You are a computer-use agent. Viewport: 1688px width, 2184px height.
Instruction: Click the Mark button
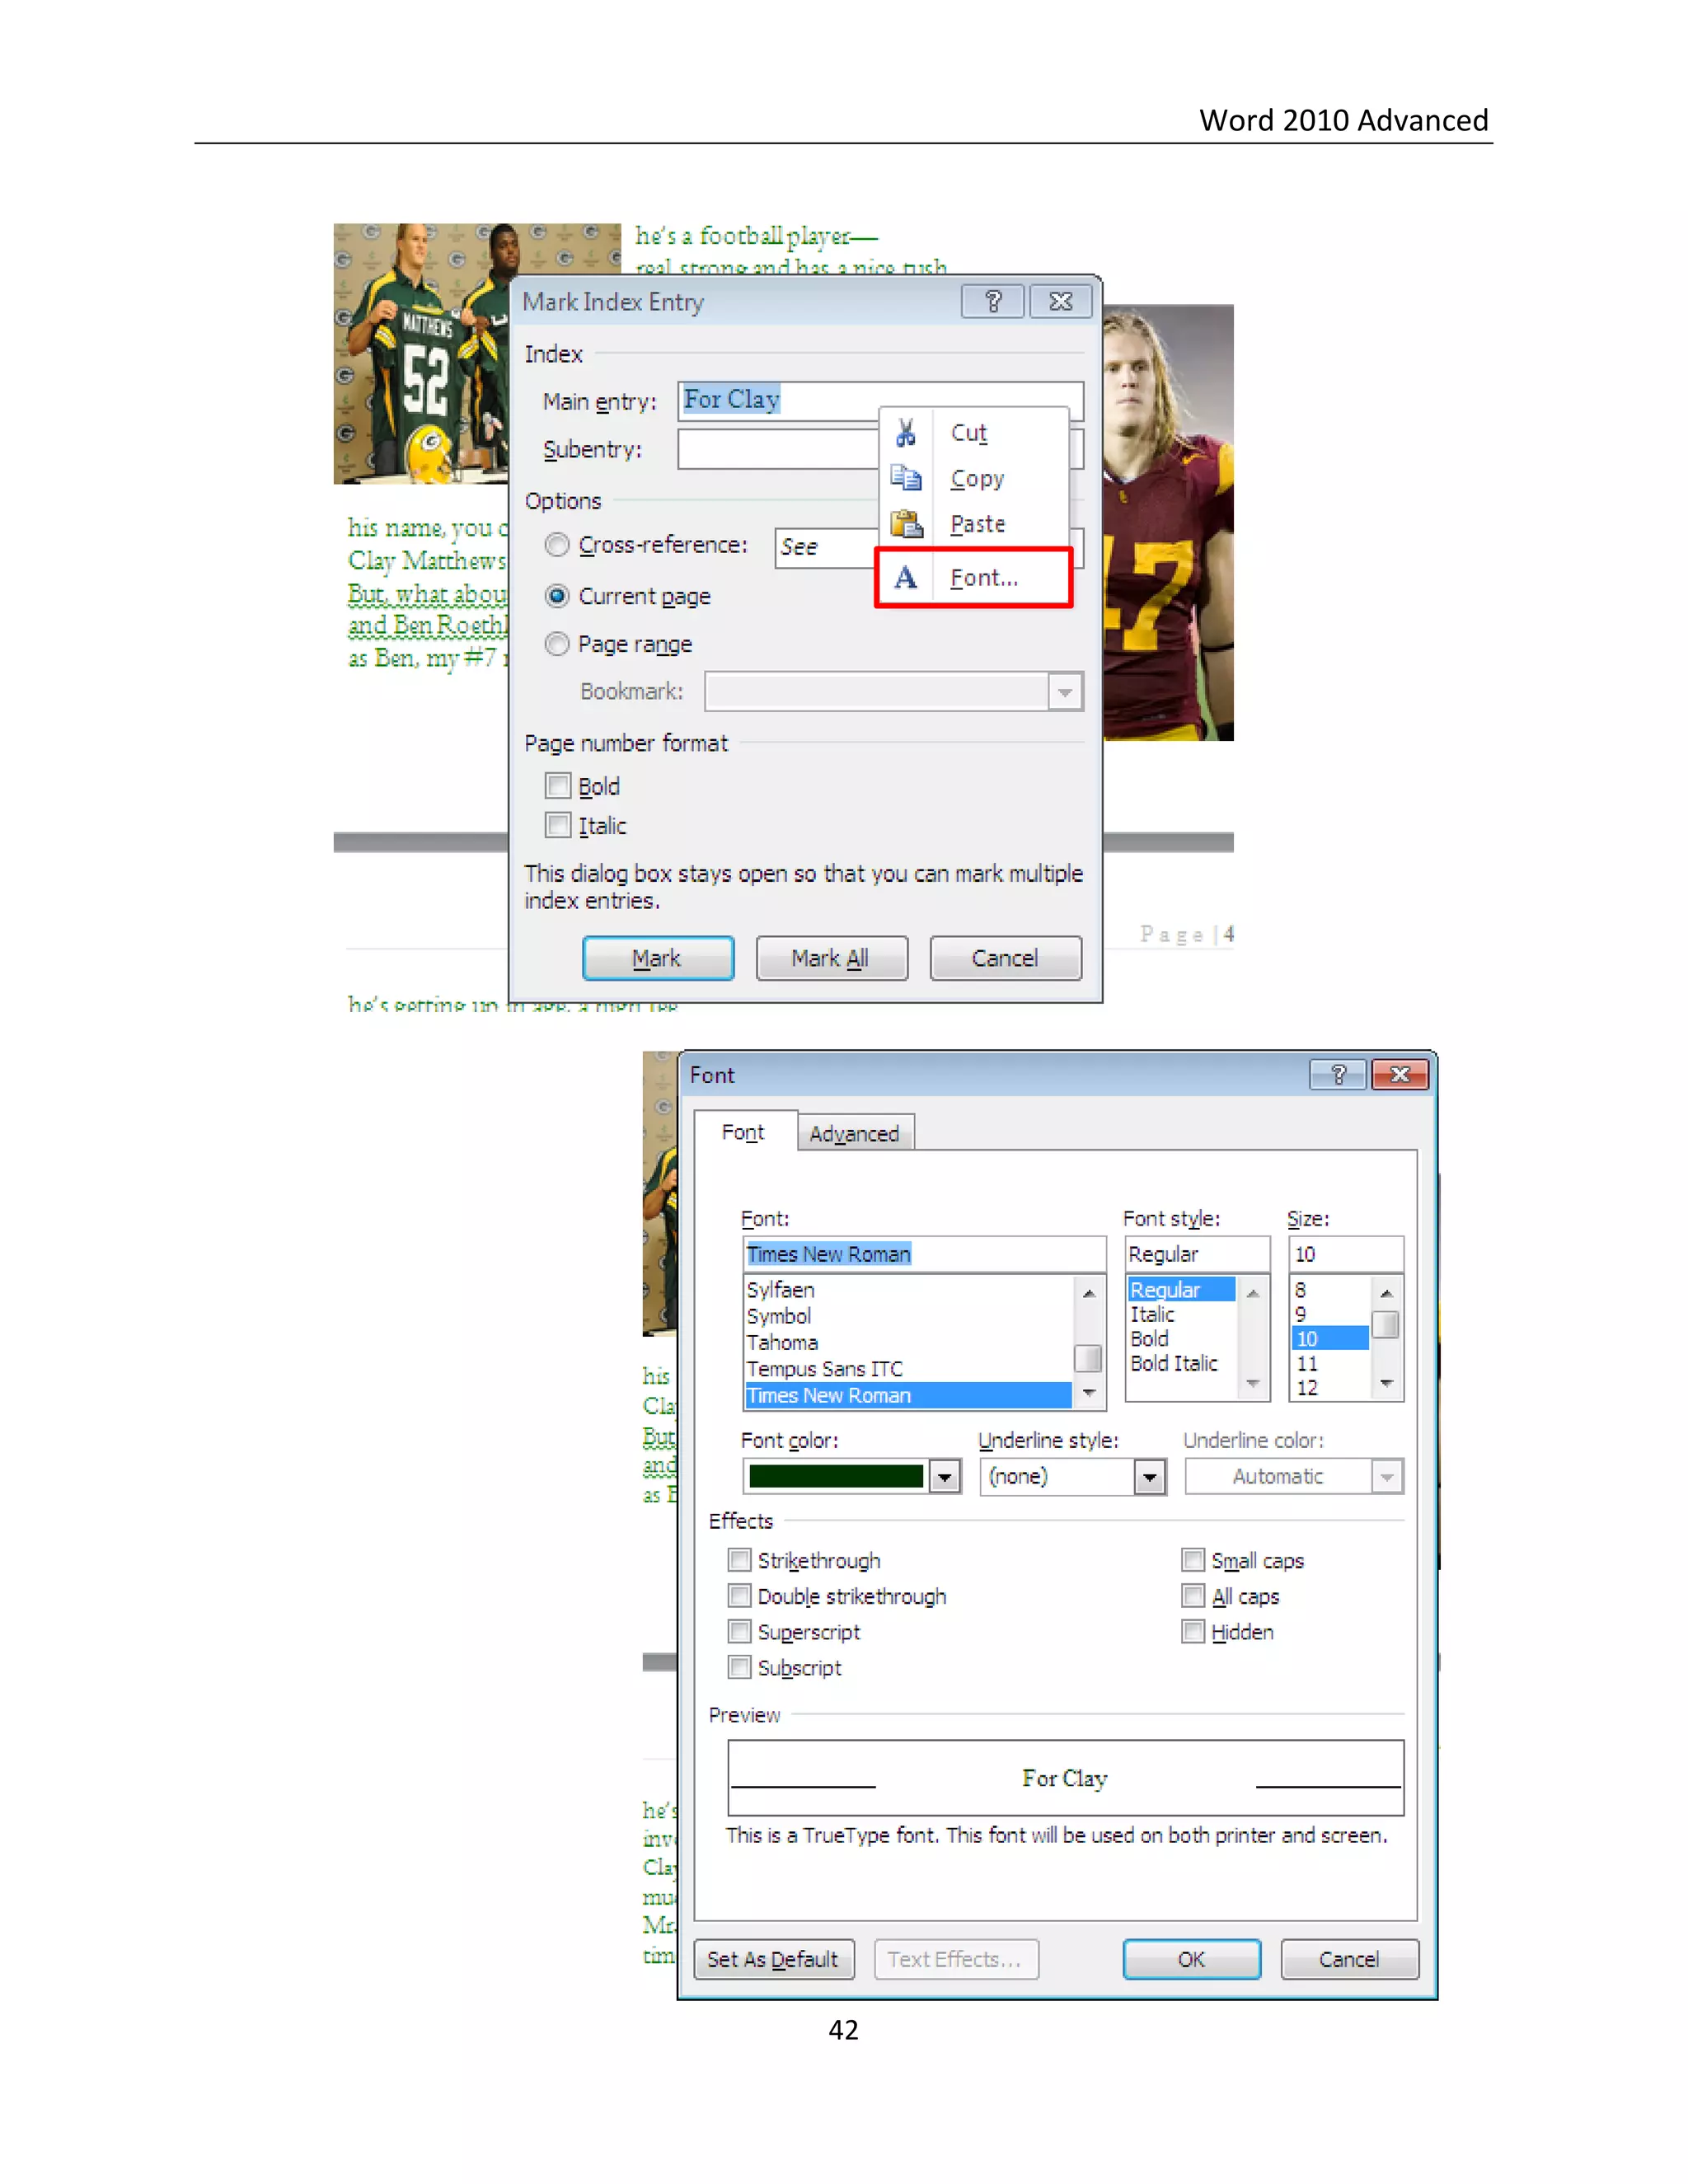point(658,958)
